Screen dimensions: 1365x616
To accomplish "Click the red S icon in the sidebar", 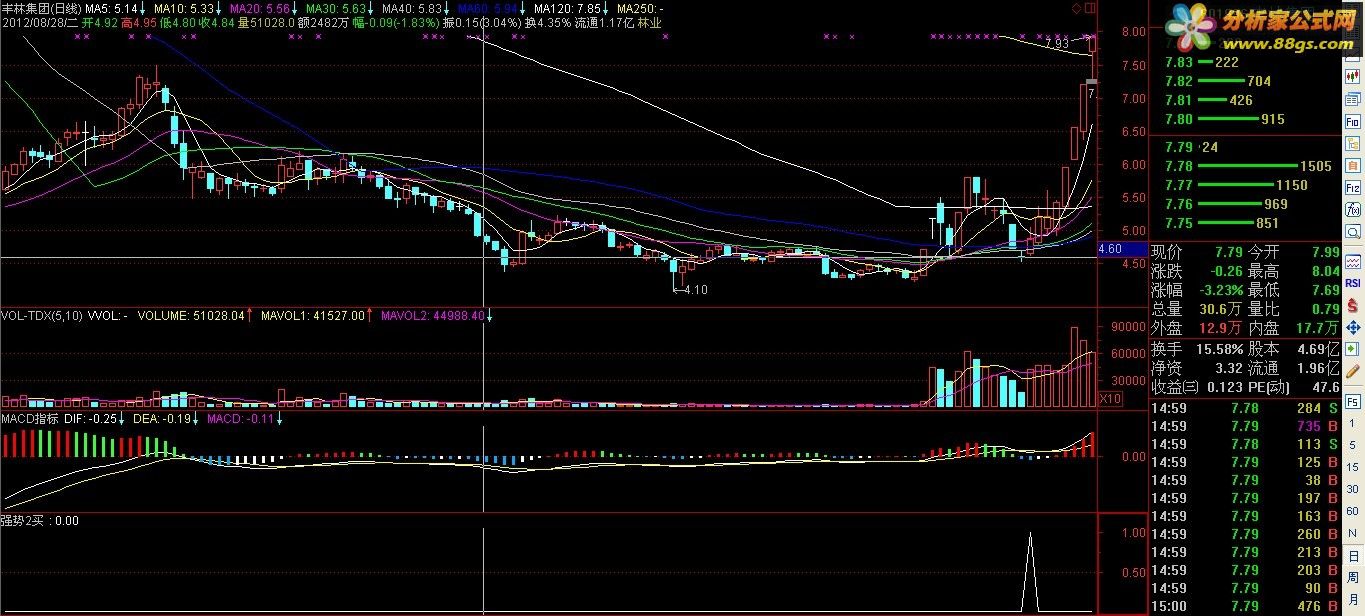I will [1353, 304].
